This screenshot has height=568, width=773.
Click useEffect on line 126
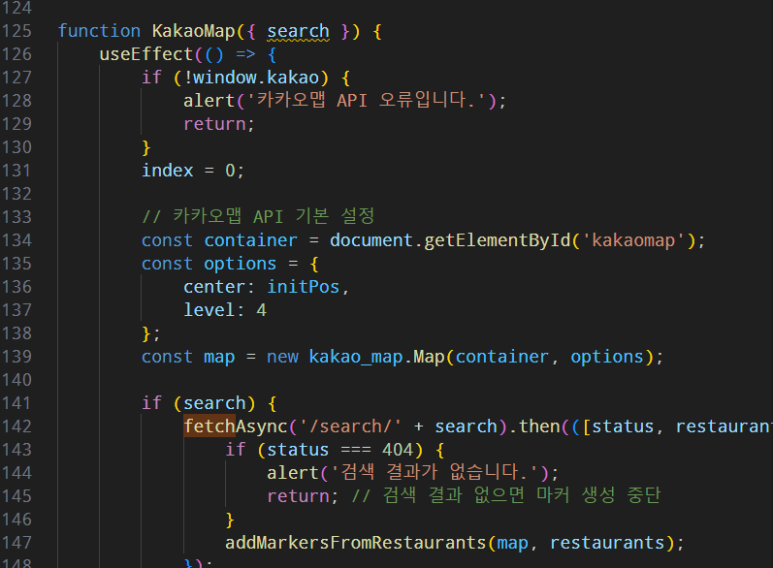click(146, 54)
